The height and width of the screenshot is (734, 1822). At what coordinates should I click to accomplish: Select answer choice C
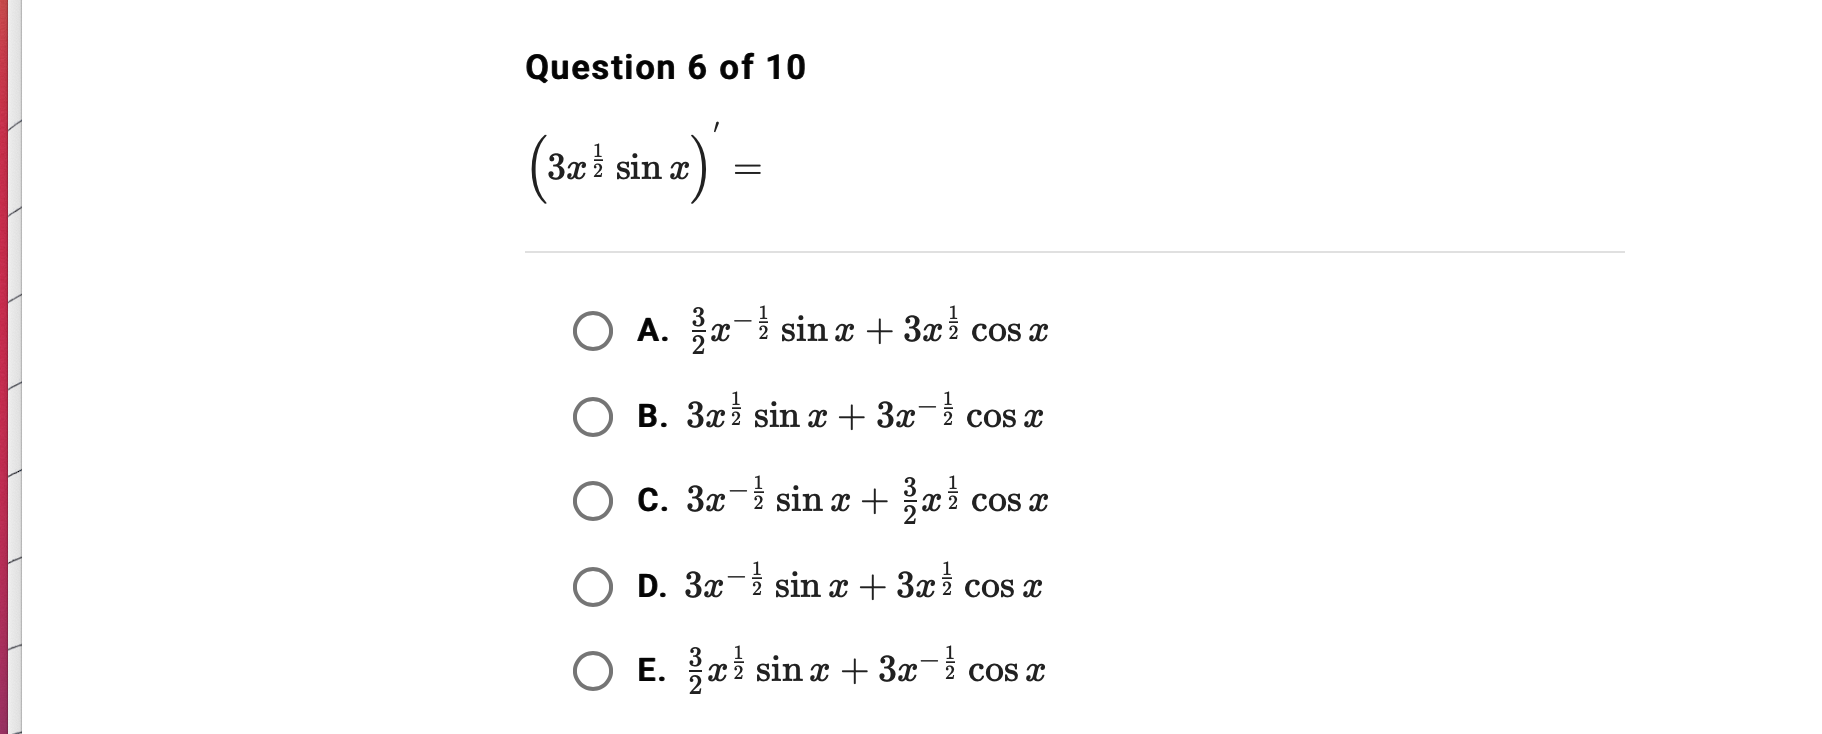click(x=594, y=503)
